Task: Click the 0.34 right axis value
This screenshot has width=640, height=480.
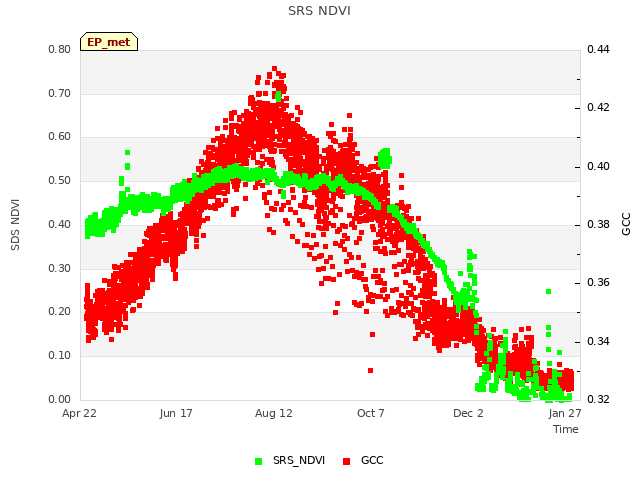Action: pos(598,341)
